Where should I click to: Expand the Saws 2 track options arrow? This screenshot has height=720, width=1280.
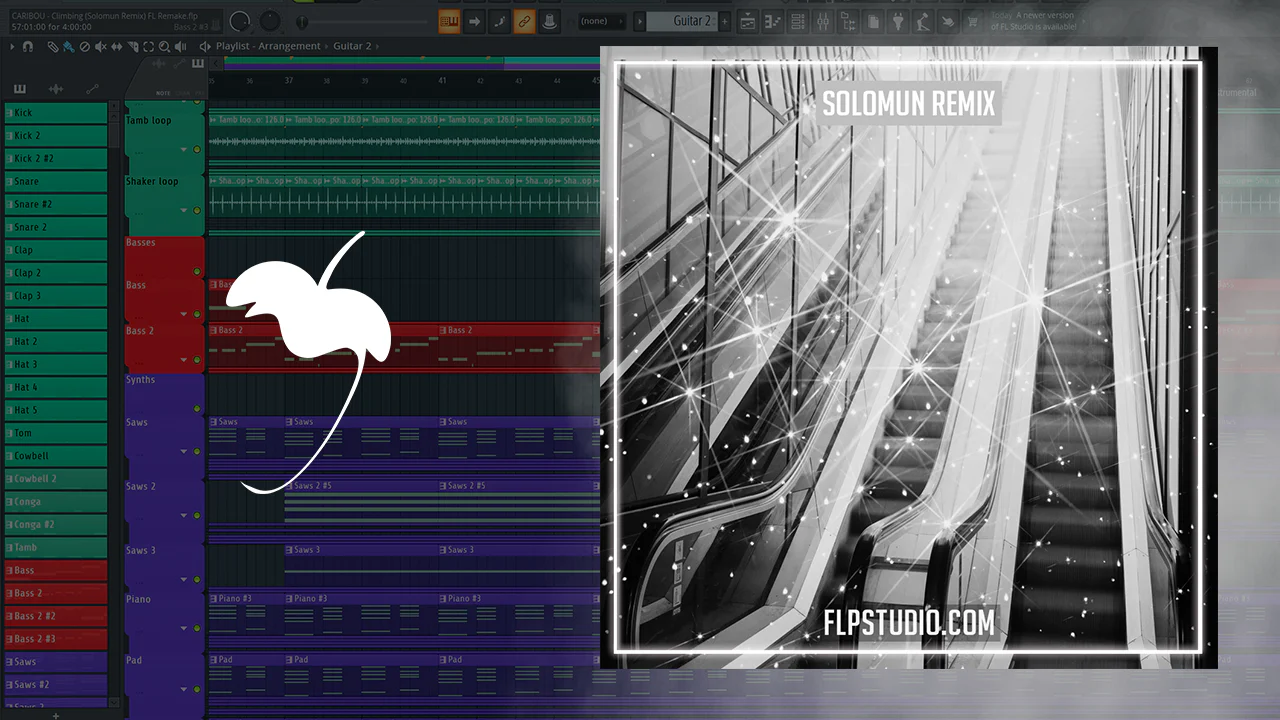click(184, 516)
